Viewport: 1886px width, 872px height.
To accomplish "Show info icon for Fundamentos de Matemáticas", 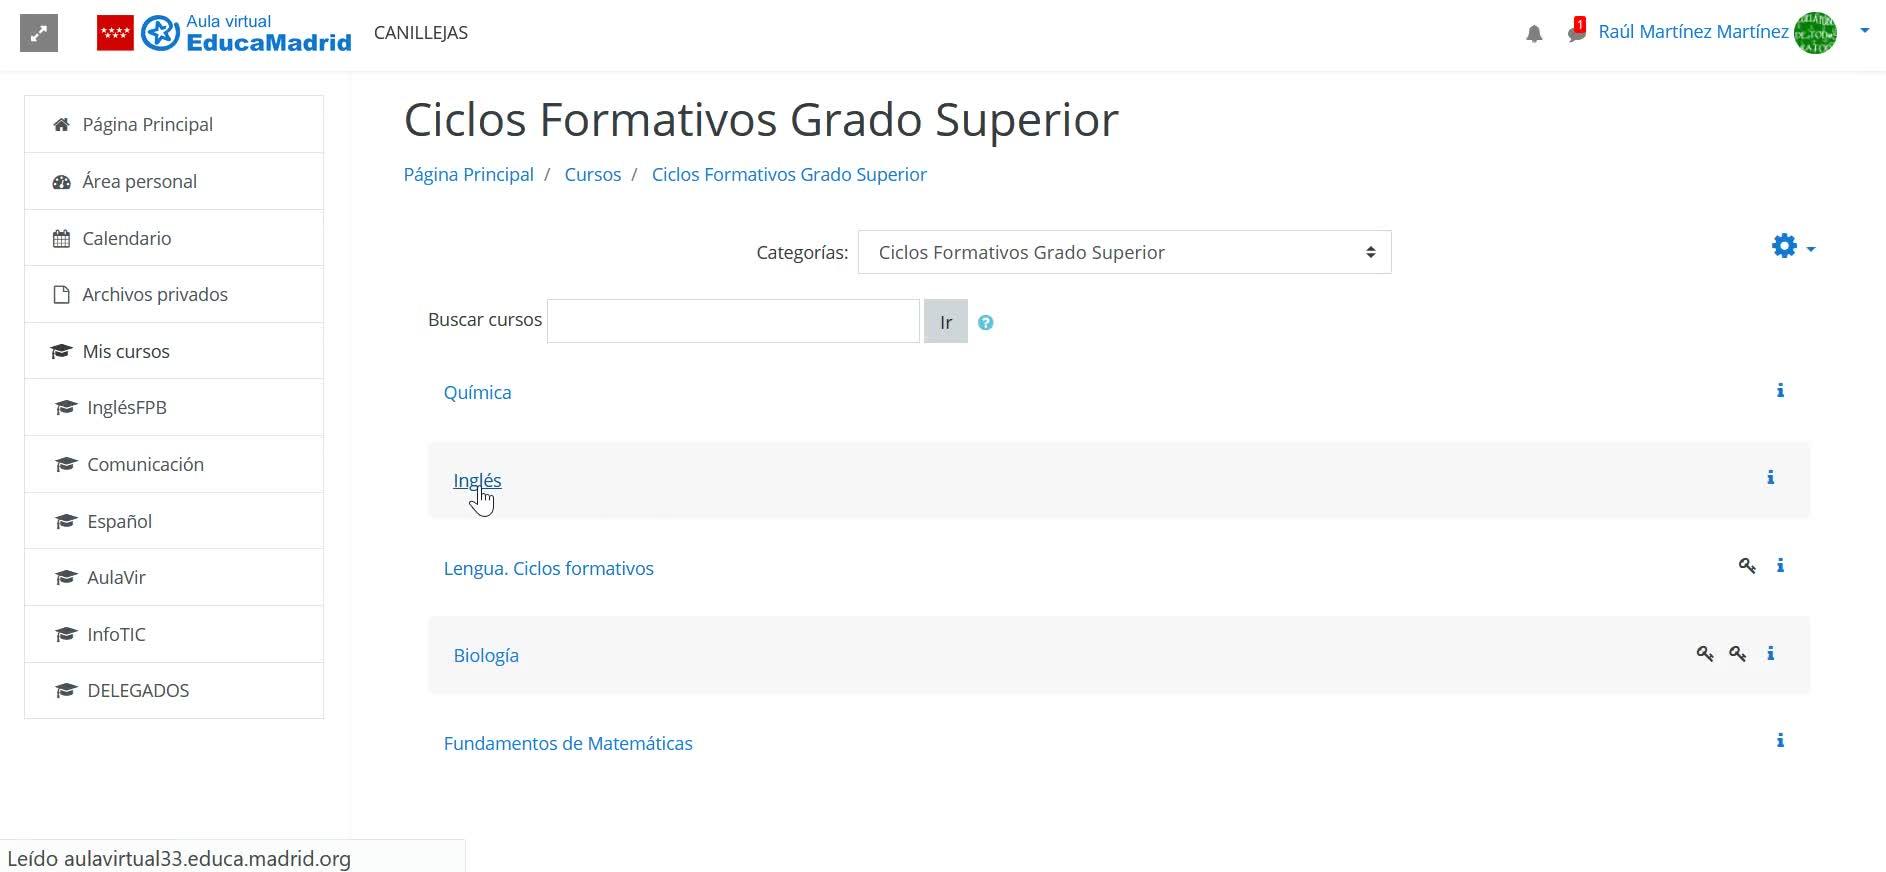I will click(1780, 741).
